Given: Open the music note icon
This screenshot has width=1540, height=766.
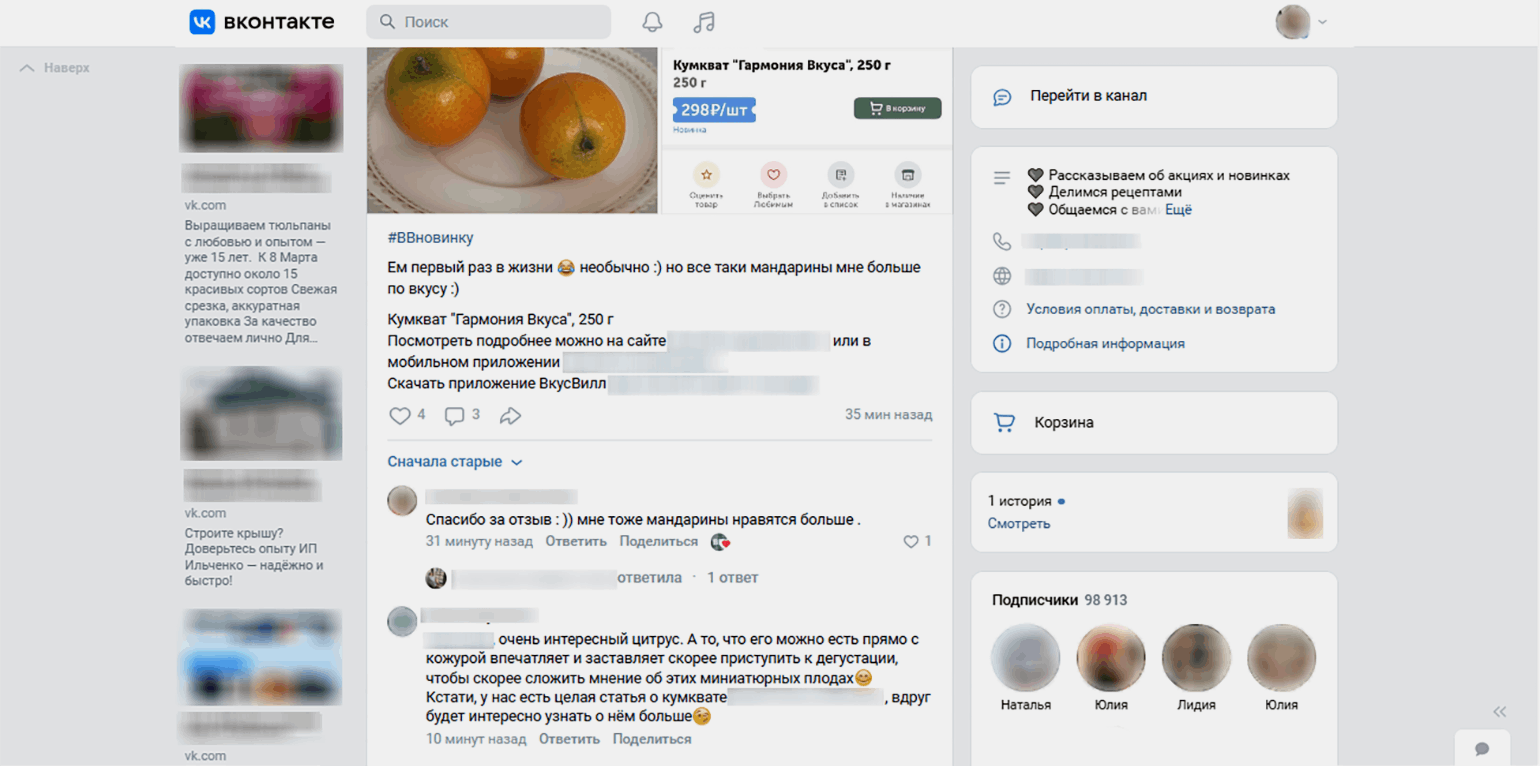Looking at the screenshot, I should (704, 22).
